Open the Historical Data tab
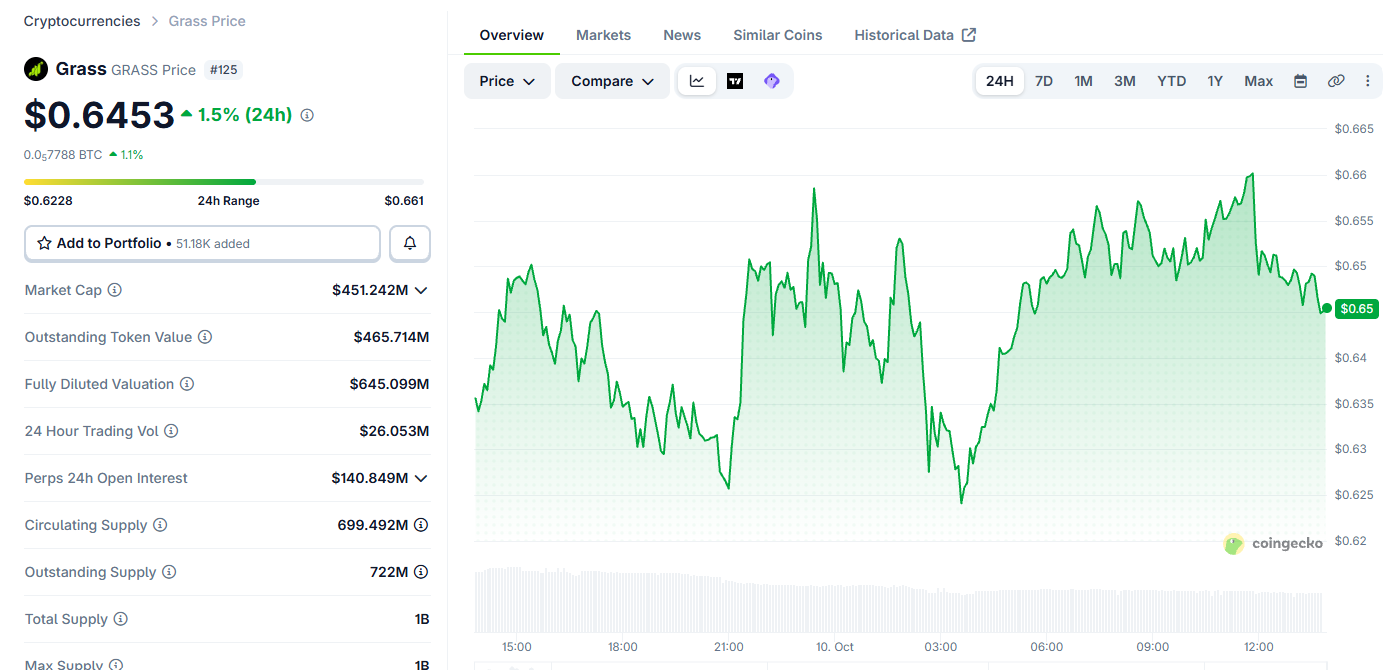Viewport: 1387px width, 670px height. tap(915, 35)
